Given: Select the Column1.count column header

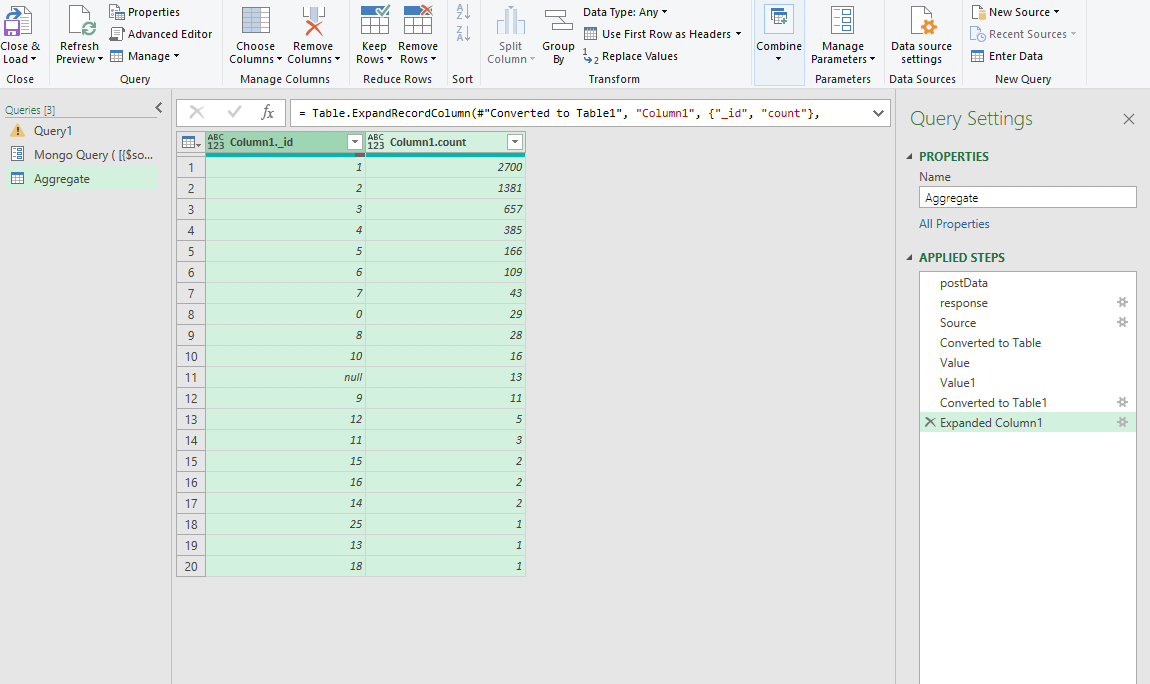Looking at the screenshot, I should [445, 142].
